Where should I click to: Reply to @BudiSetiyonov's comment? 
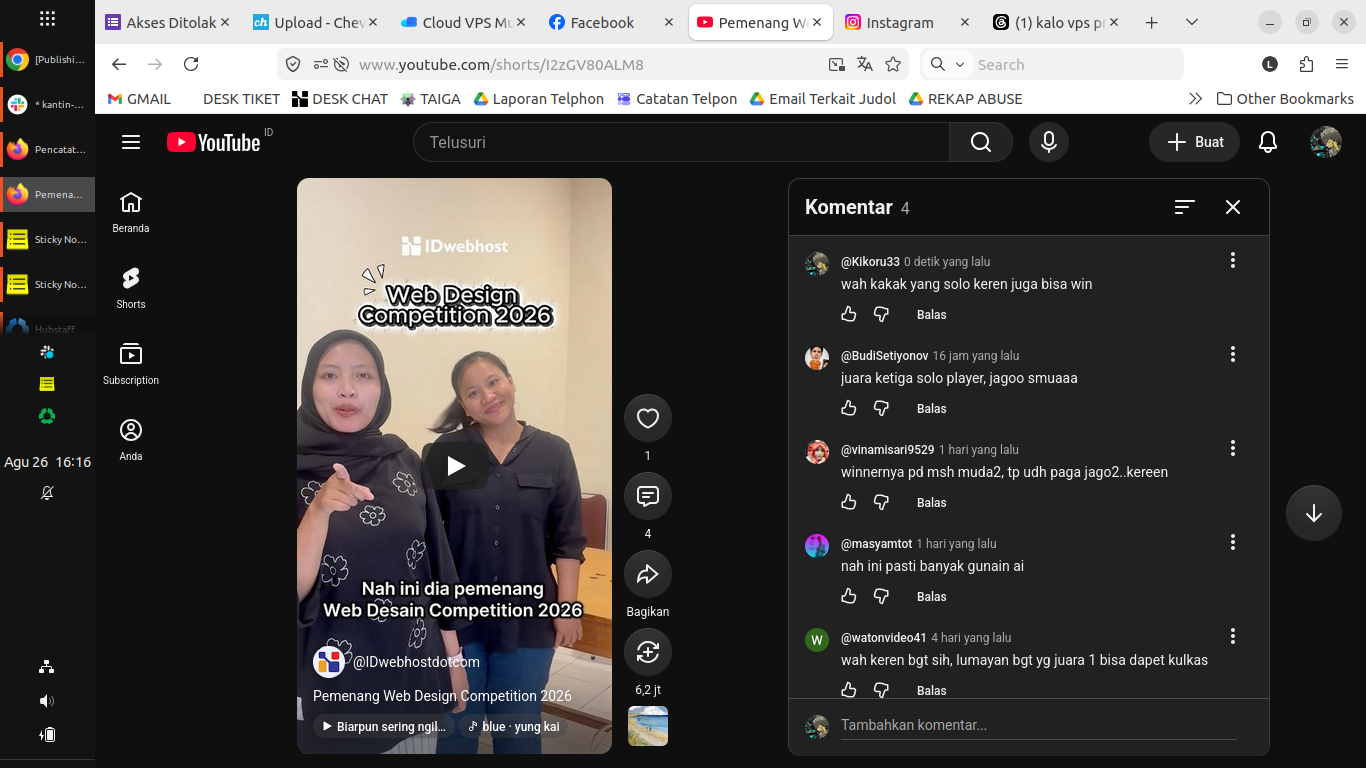coord(931,408)
